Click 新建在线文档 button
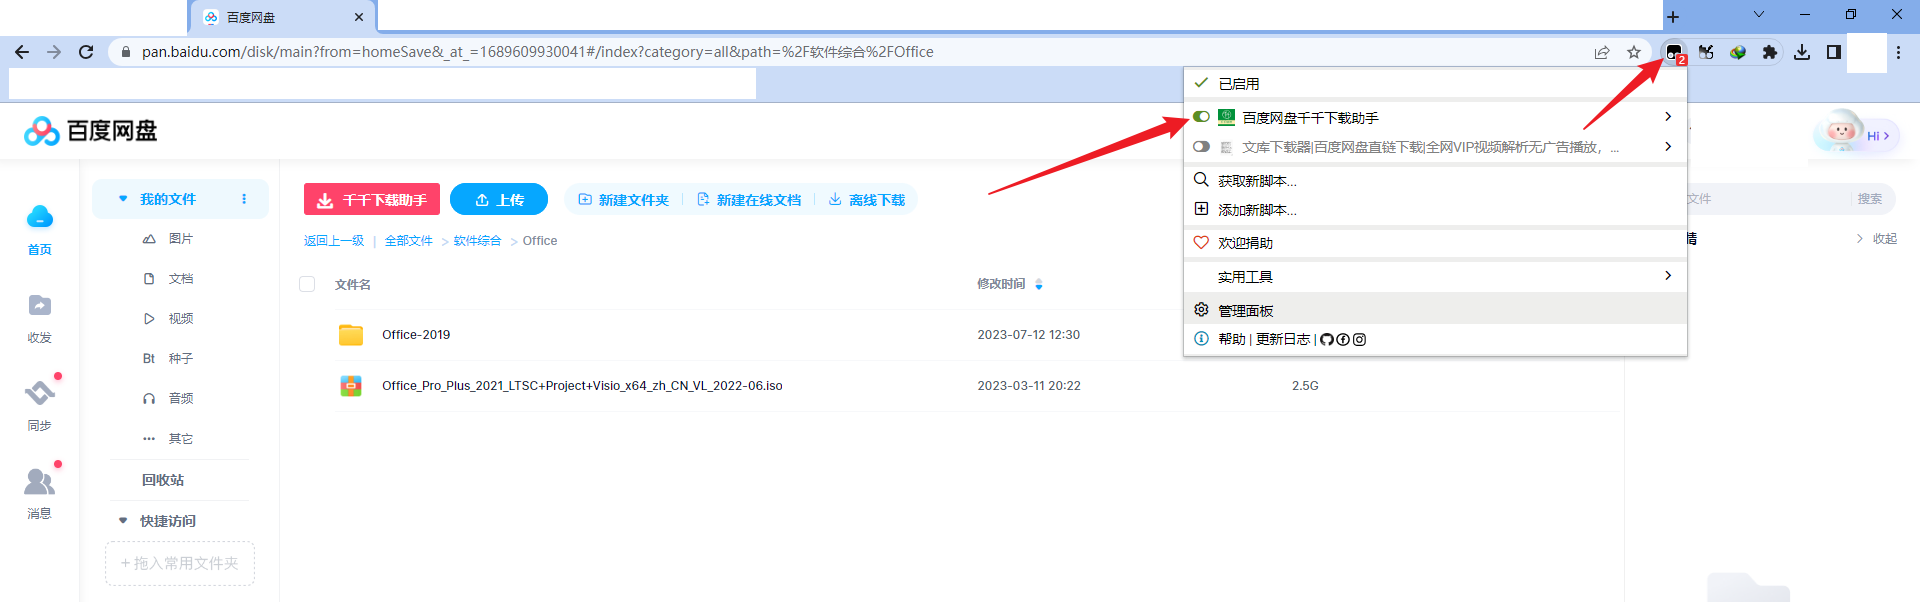The image size is (1920, 602). [749, 200]
